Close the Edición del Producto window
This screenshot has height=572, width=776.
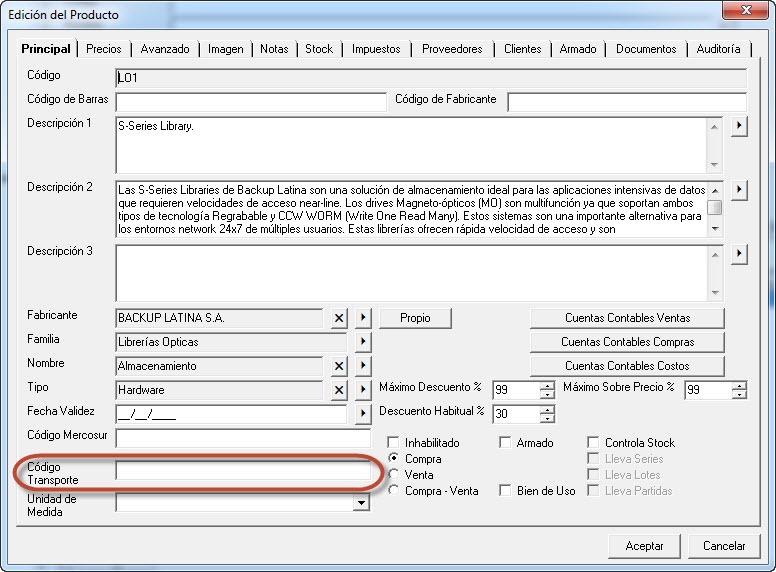click(x=745, y=9)
